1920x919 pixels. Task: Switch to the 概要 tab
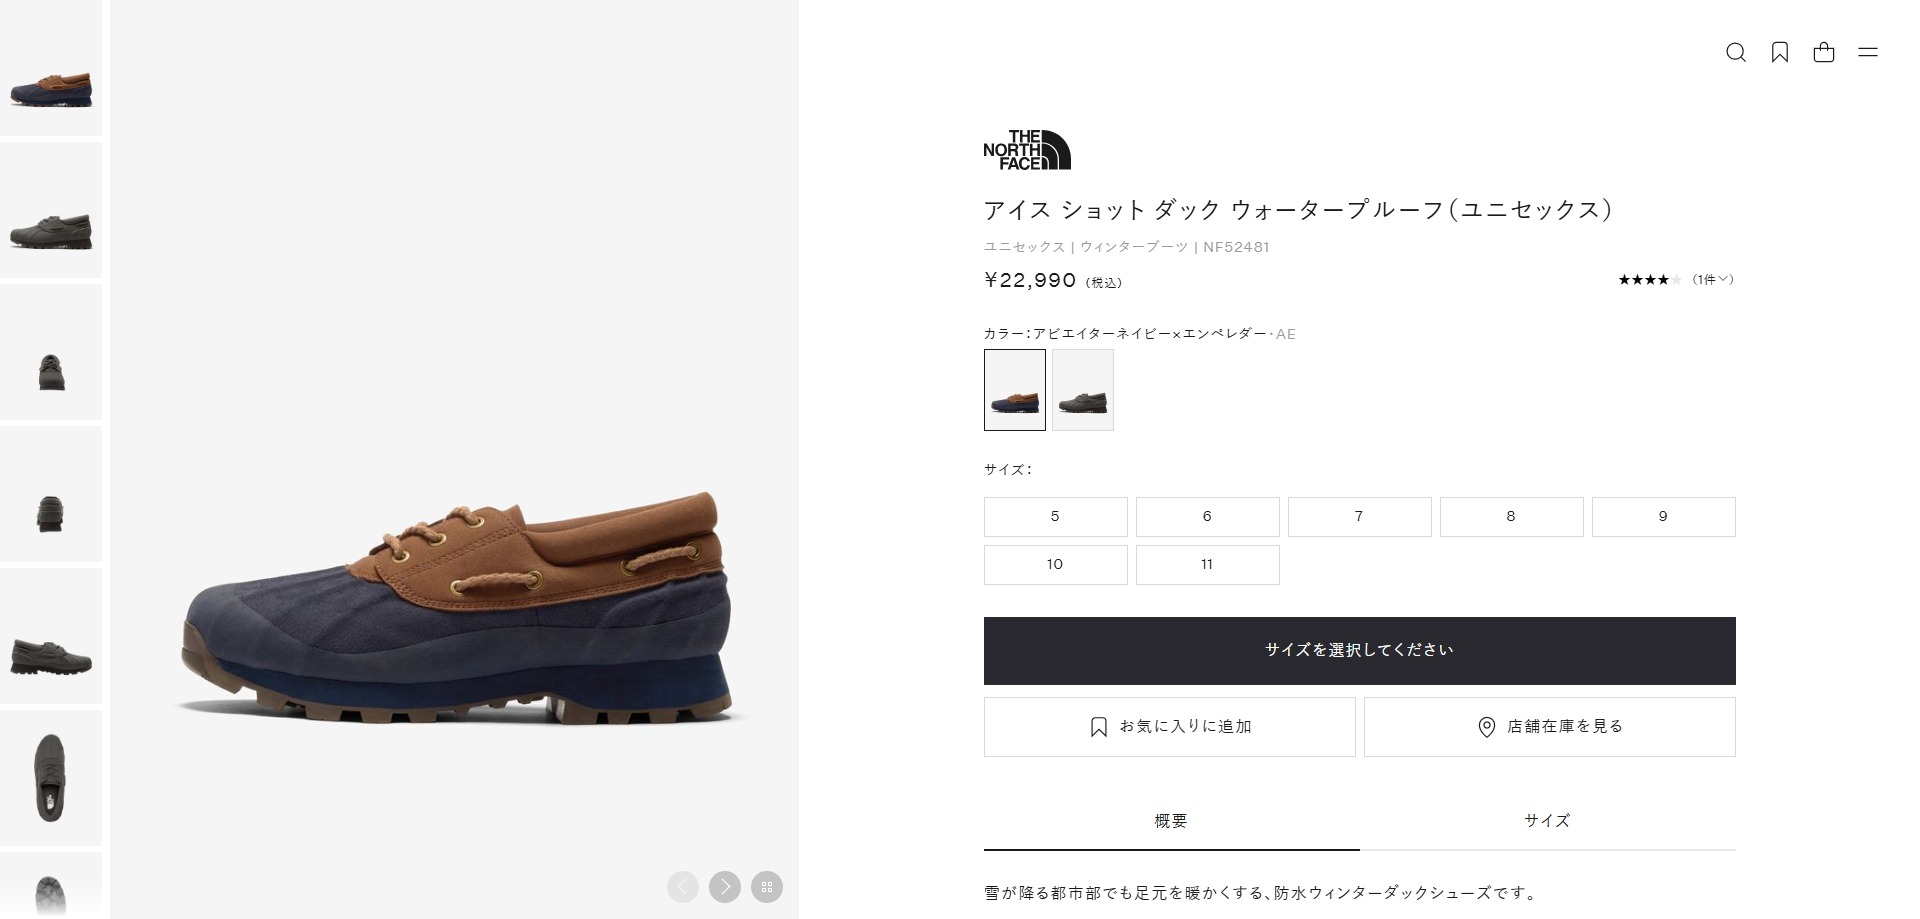[1172, 821]
